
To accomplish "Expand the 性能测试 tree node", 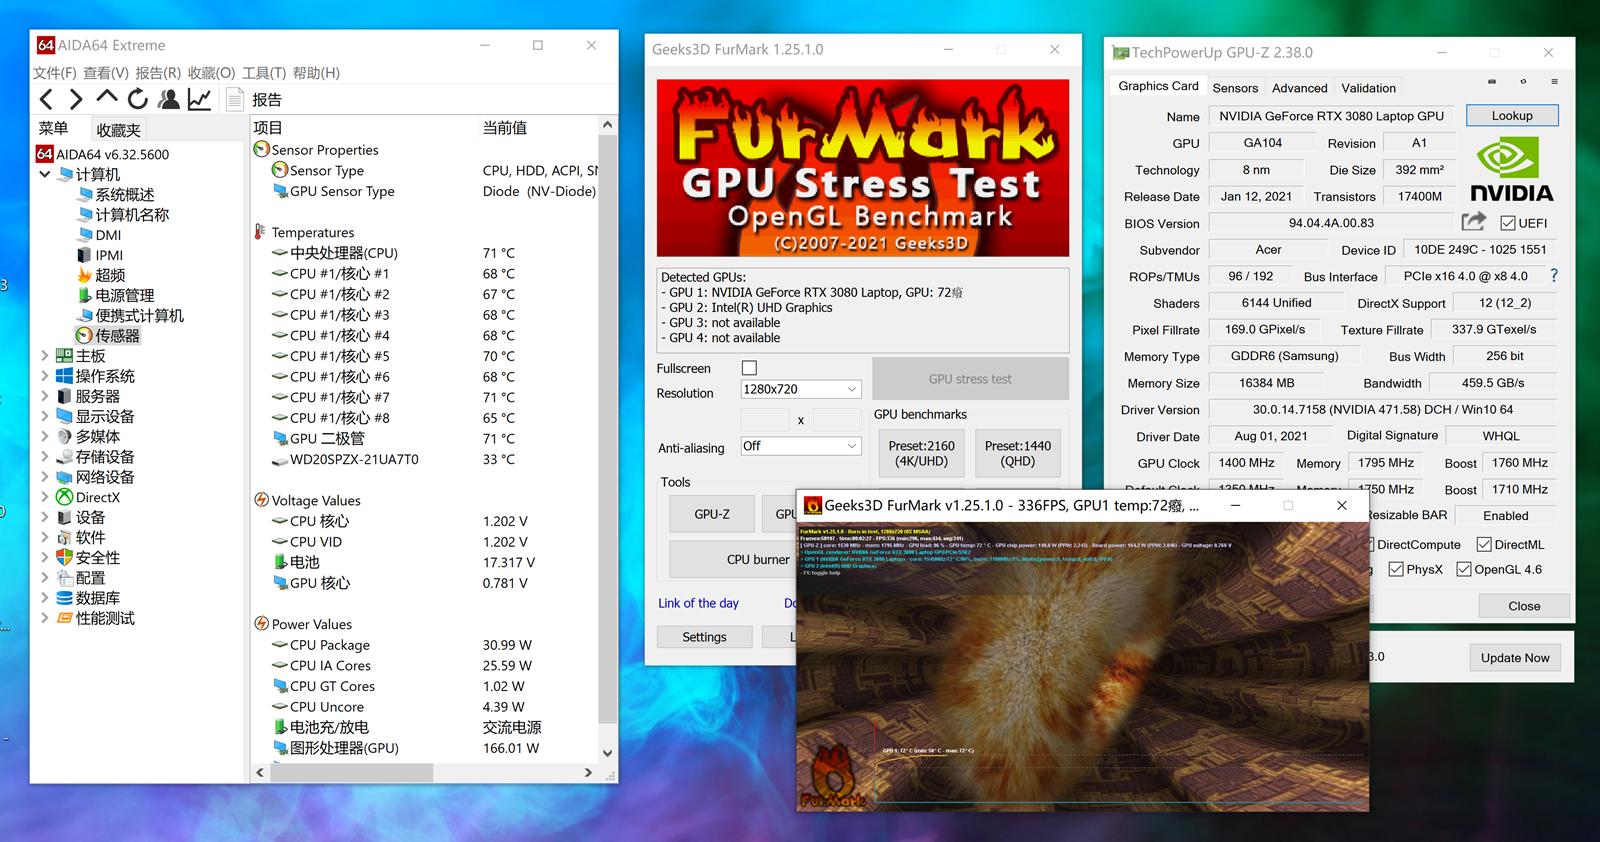I will coord(45,618).
